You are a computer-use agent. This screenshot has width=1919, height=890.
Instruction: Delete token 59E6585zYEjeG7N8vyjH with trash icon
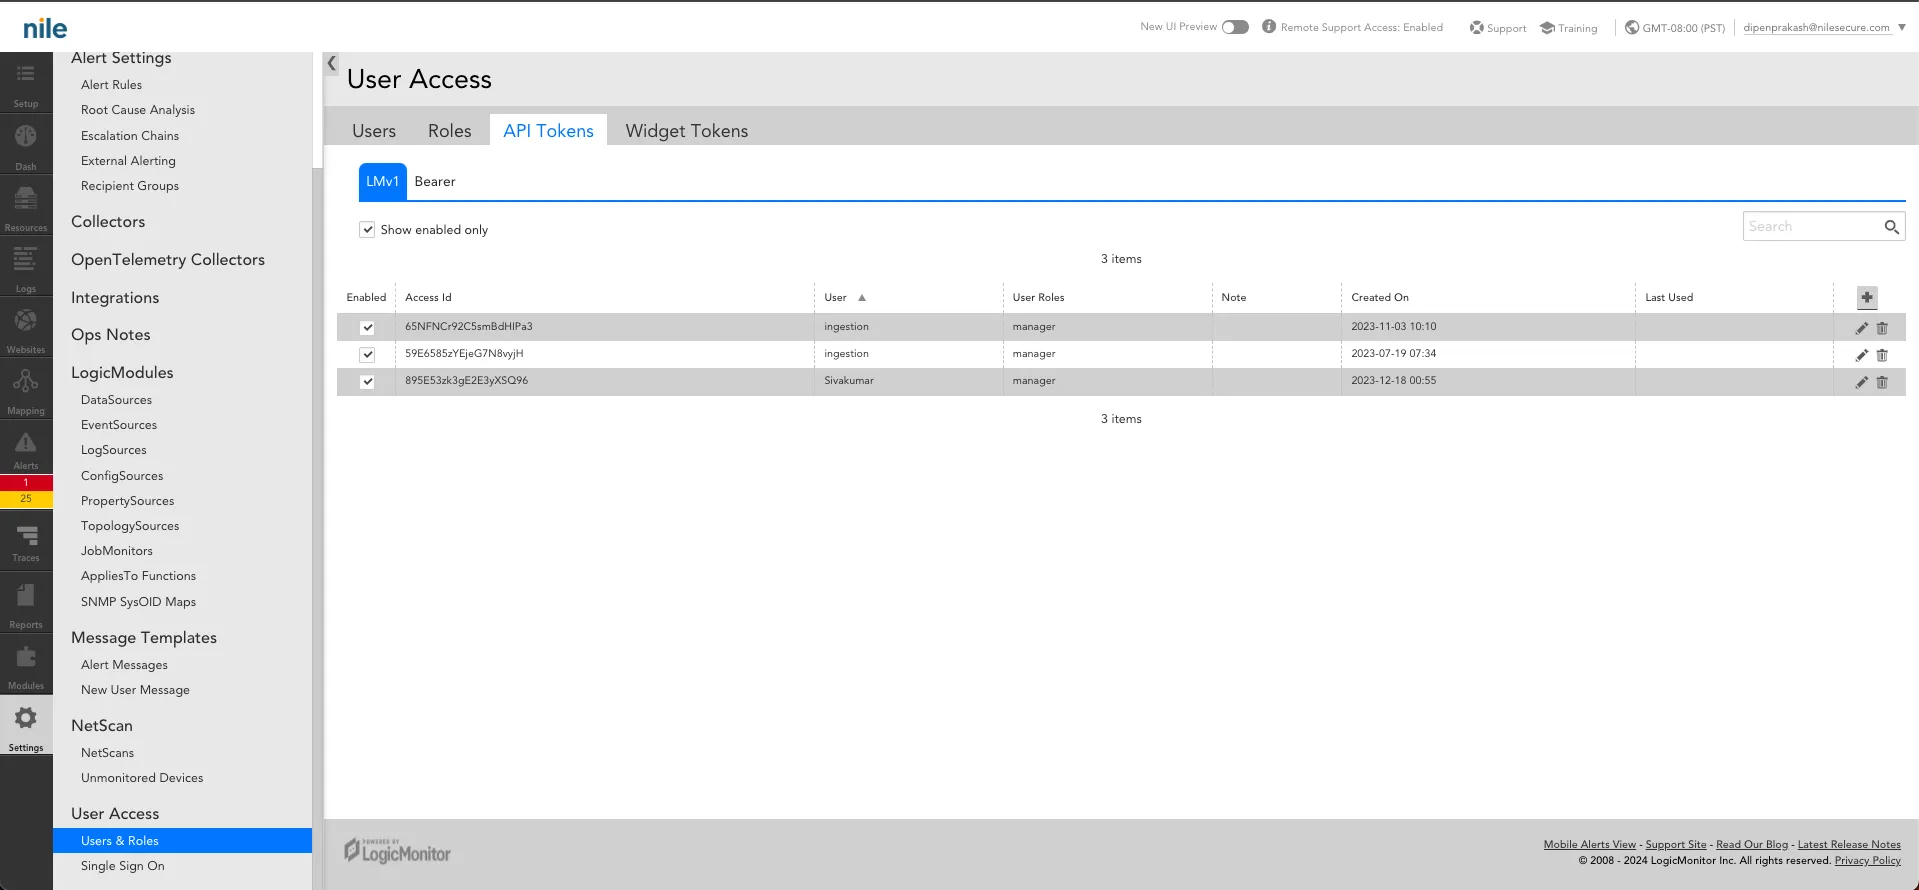1882,355
